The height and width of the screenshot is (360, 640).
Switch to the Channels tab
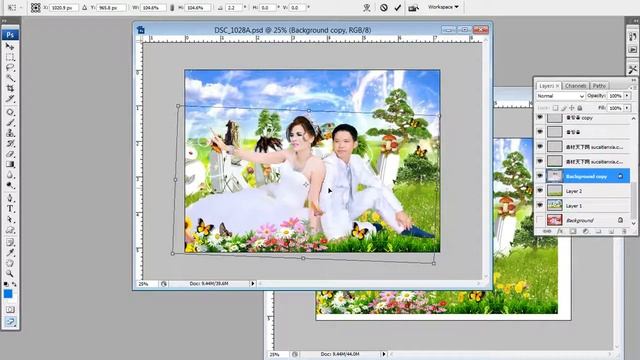tap(576, 86)
